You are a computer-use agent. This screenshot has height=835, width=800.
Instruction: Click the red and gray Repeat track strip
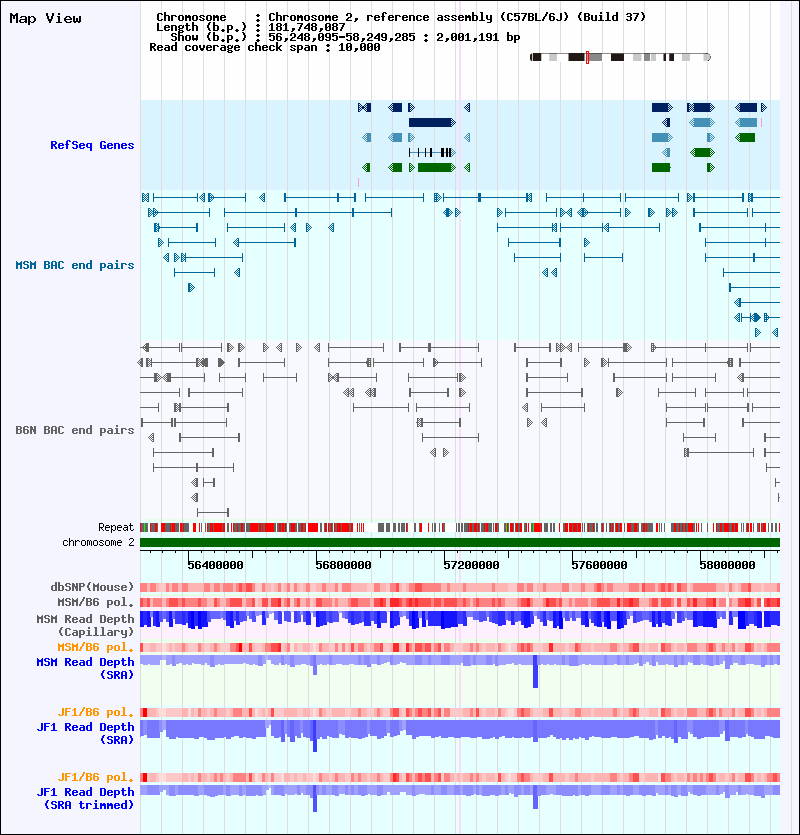click(x=460, y=528)
